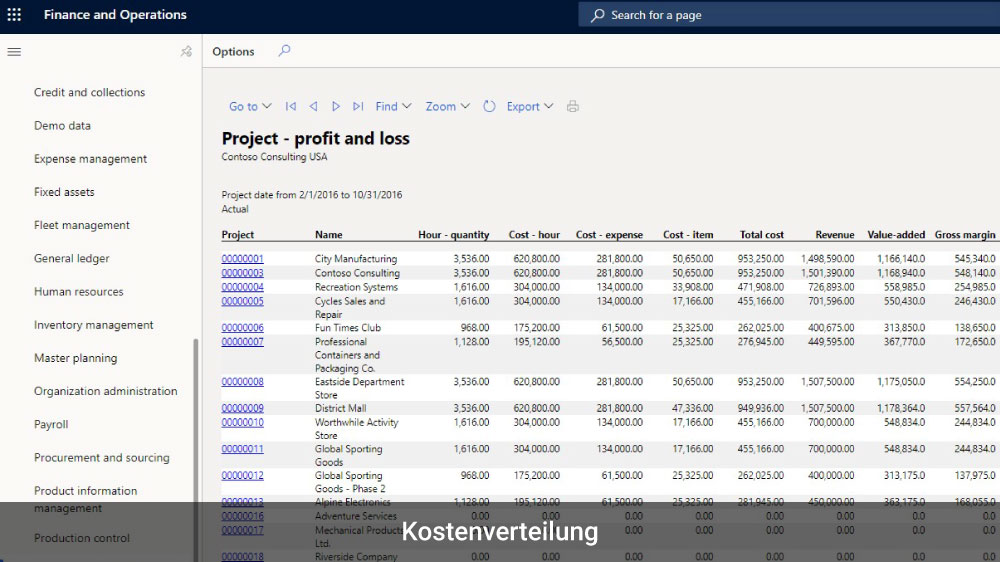This screenshot has width=1000, height=562.
Task: Click the Gross margin column header
Action: tap(965, 235)
